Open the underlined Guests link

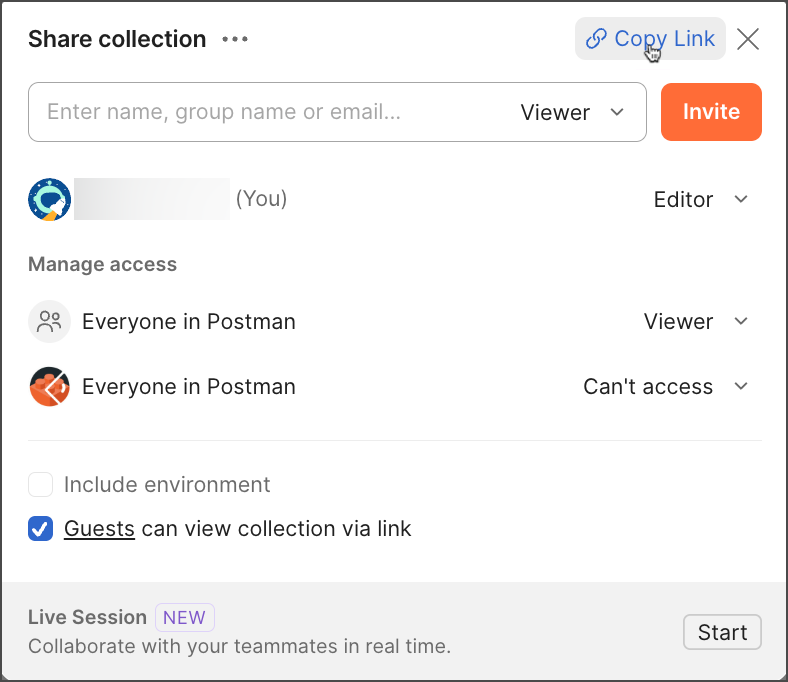(99, 529)
